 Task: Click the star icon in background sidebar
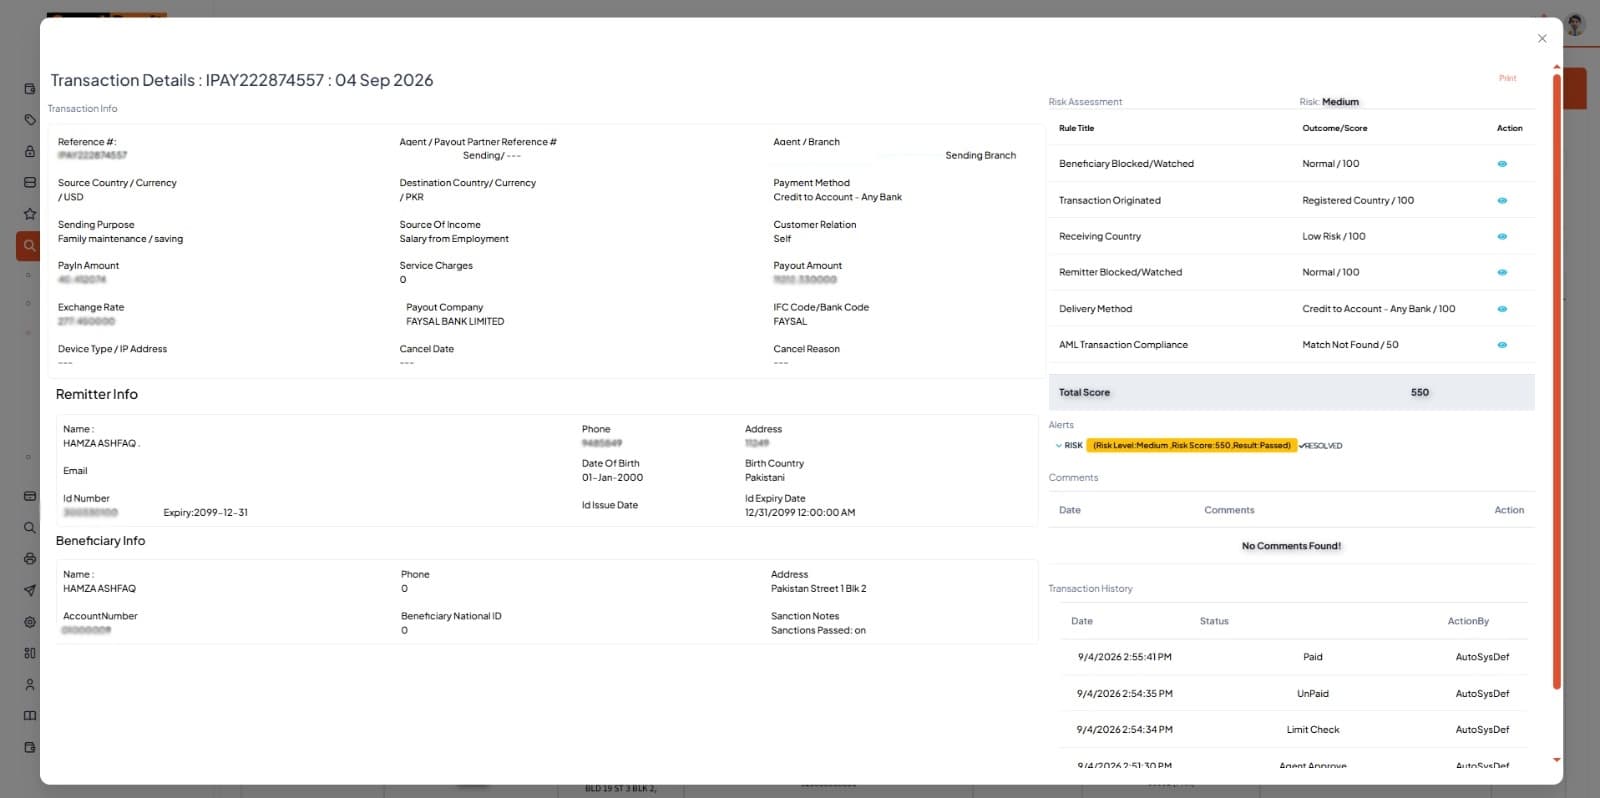click(x=30, y=214)
